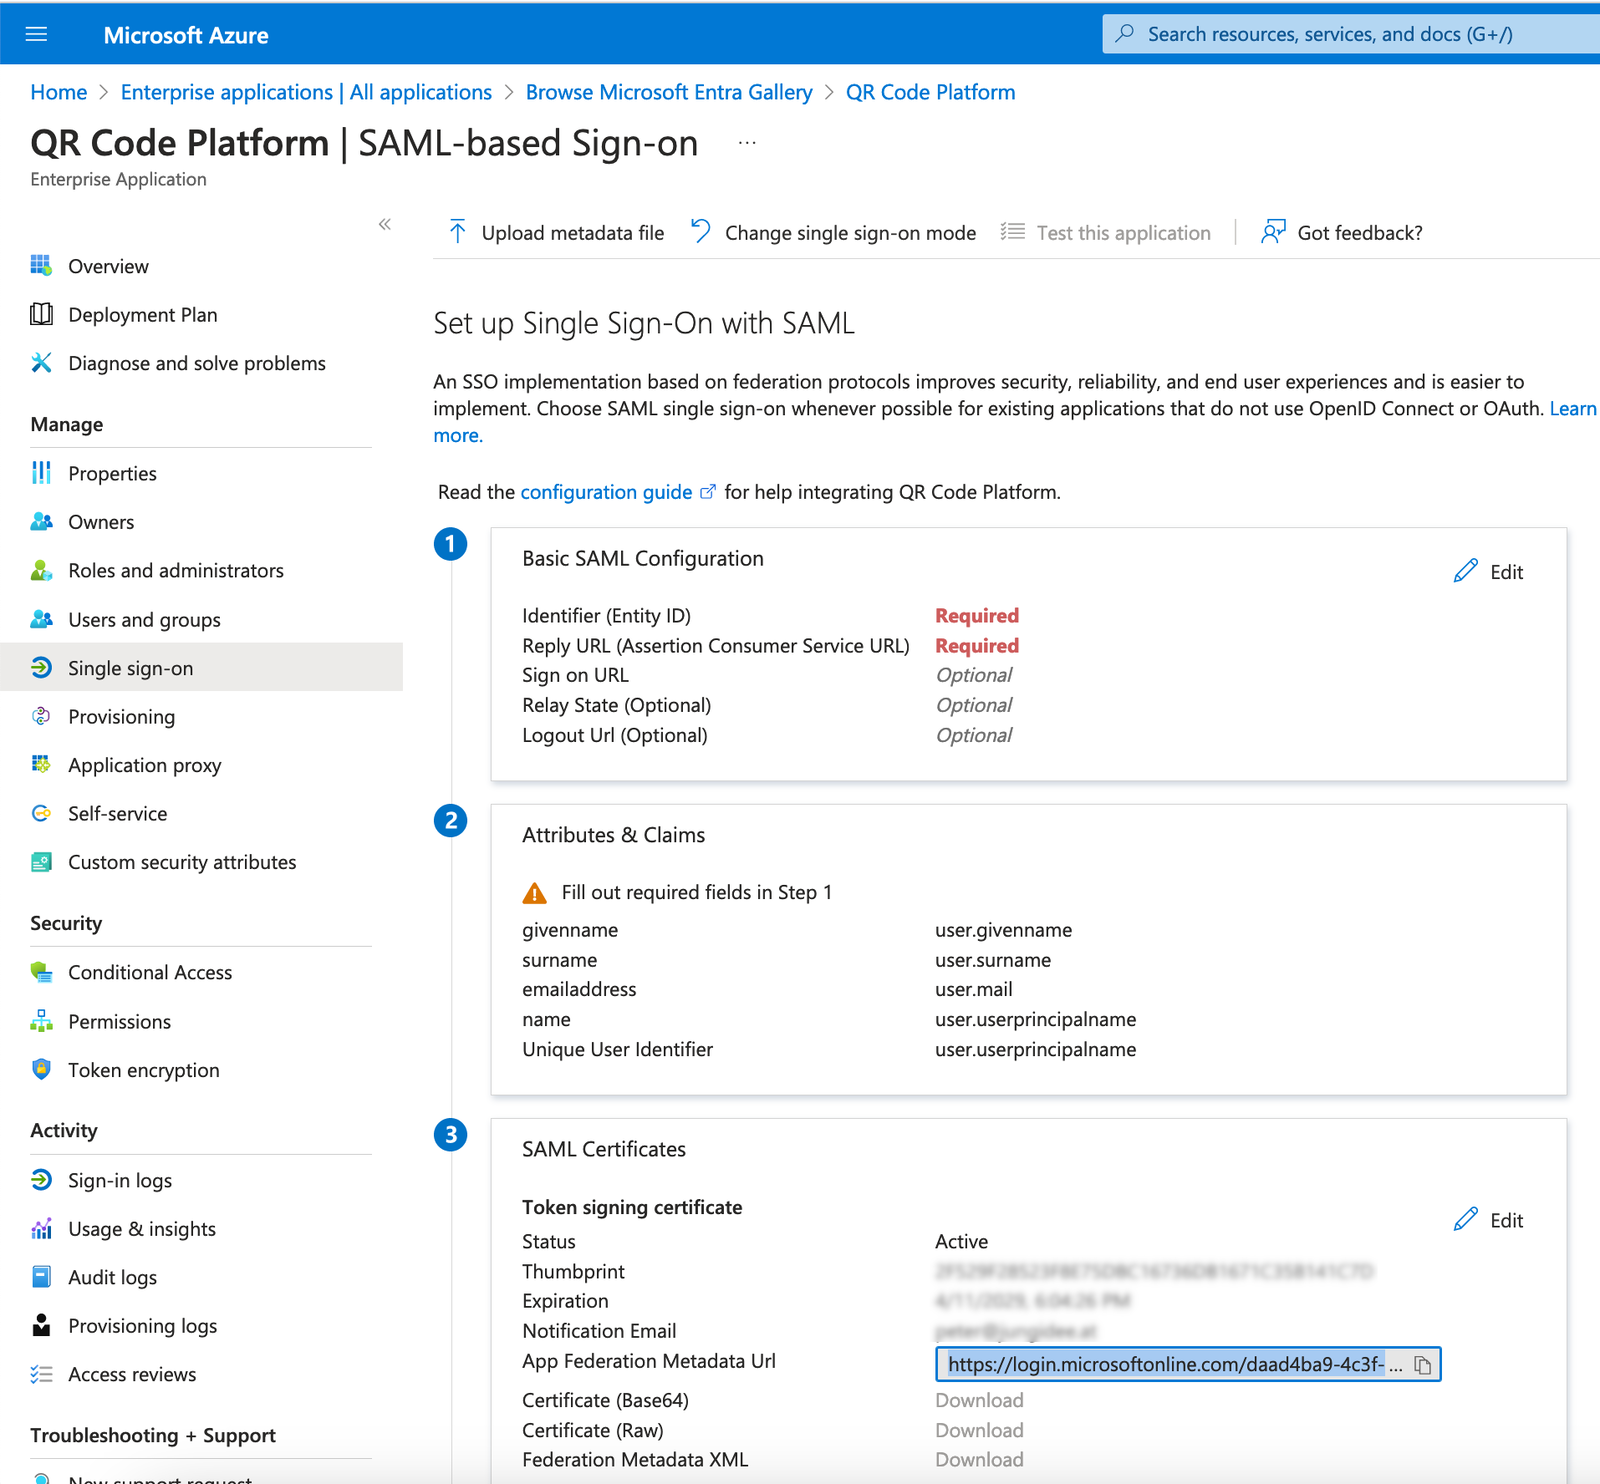Click the emailaddress claim name

pos(579,989)
